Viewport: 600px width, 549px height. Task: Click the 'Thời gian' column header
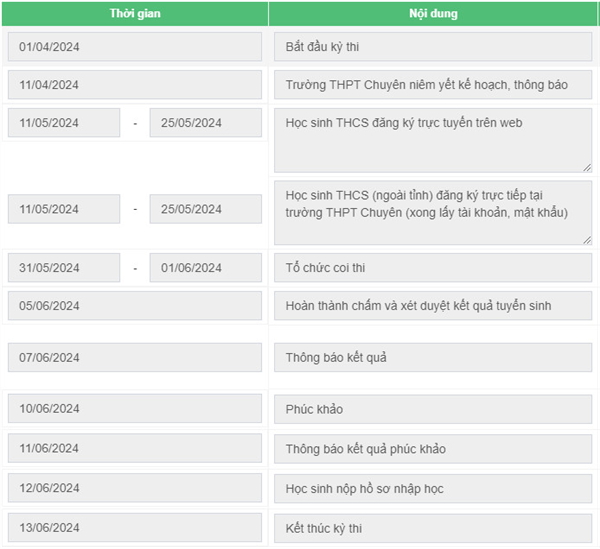point(135,14)
